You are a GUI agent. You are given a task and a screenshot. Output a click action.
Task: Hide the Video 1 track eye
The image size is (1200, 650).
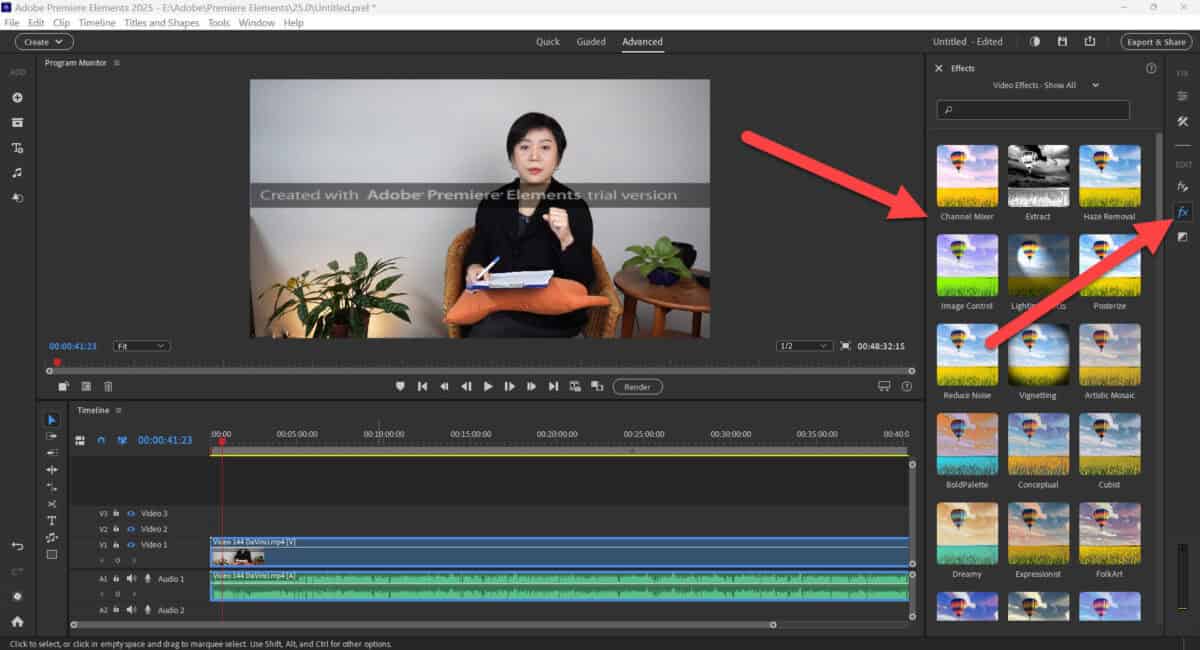(x=130, y=545)
